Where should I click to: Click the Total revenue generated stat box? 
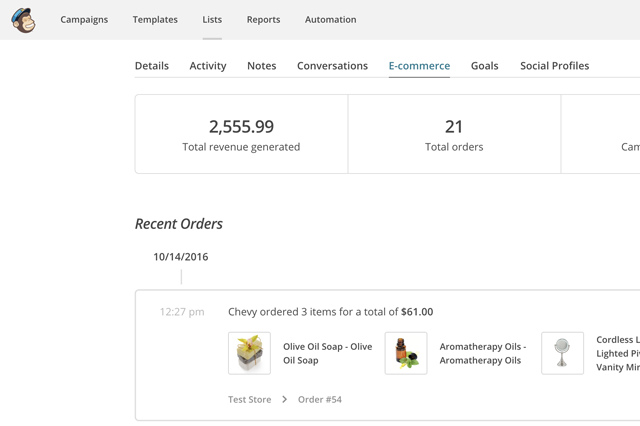tap(241, 134)
